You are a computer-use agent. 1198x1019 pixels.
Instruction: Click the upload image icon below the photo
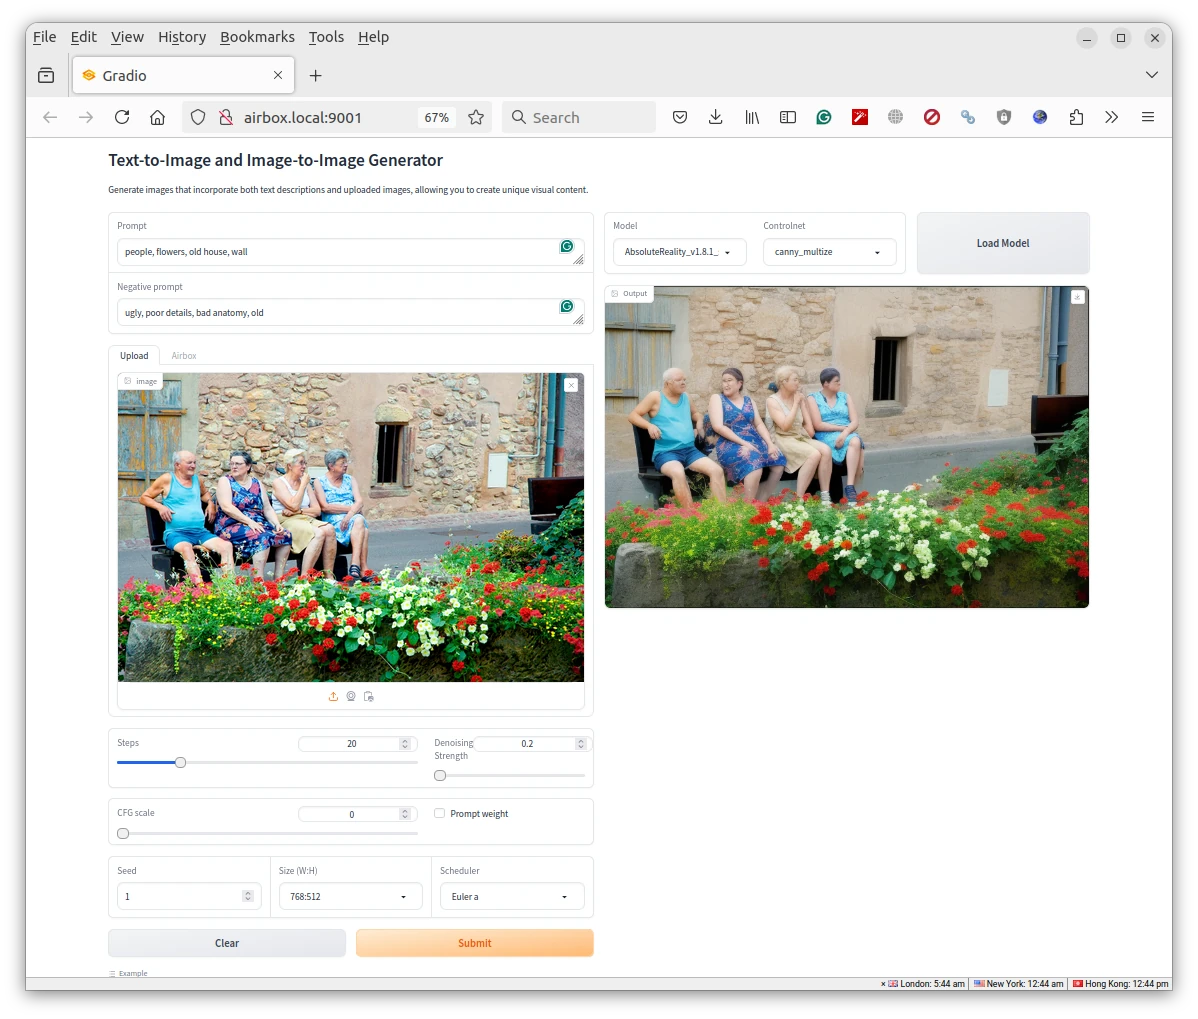click(x=333, y=697)
